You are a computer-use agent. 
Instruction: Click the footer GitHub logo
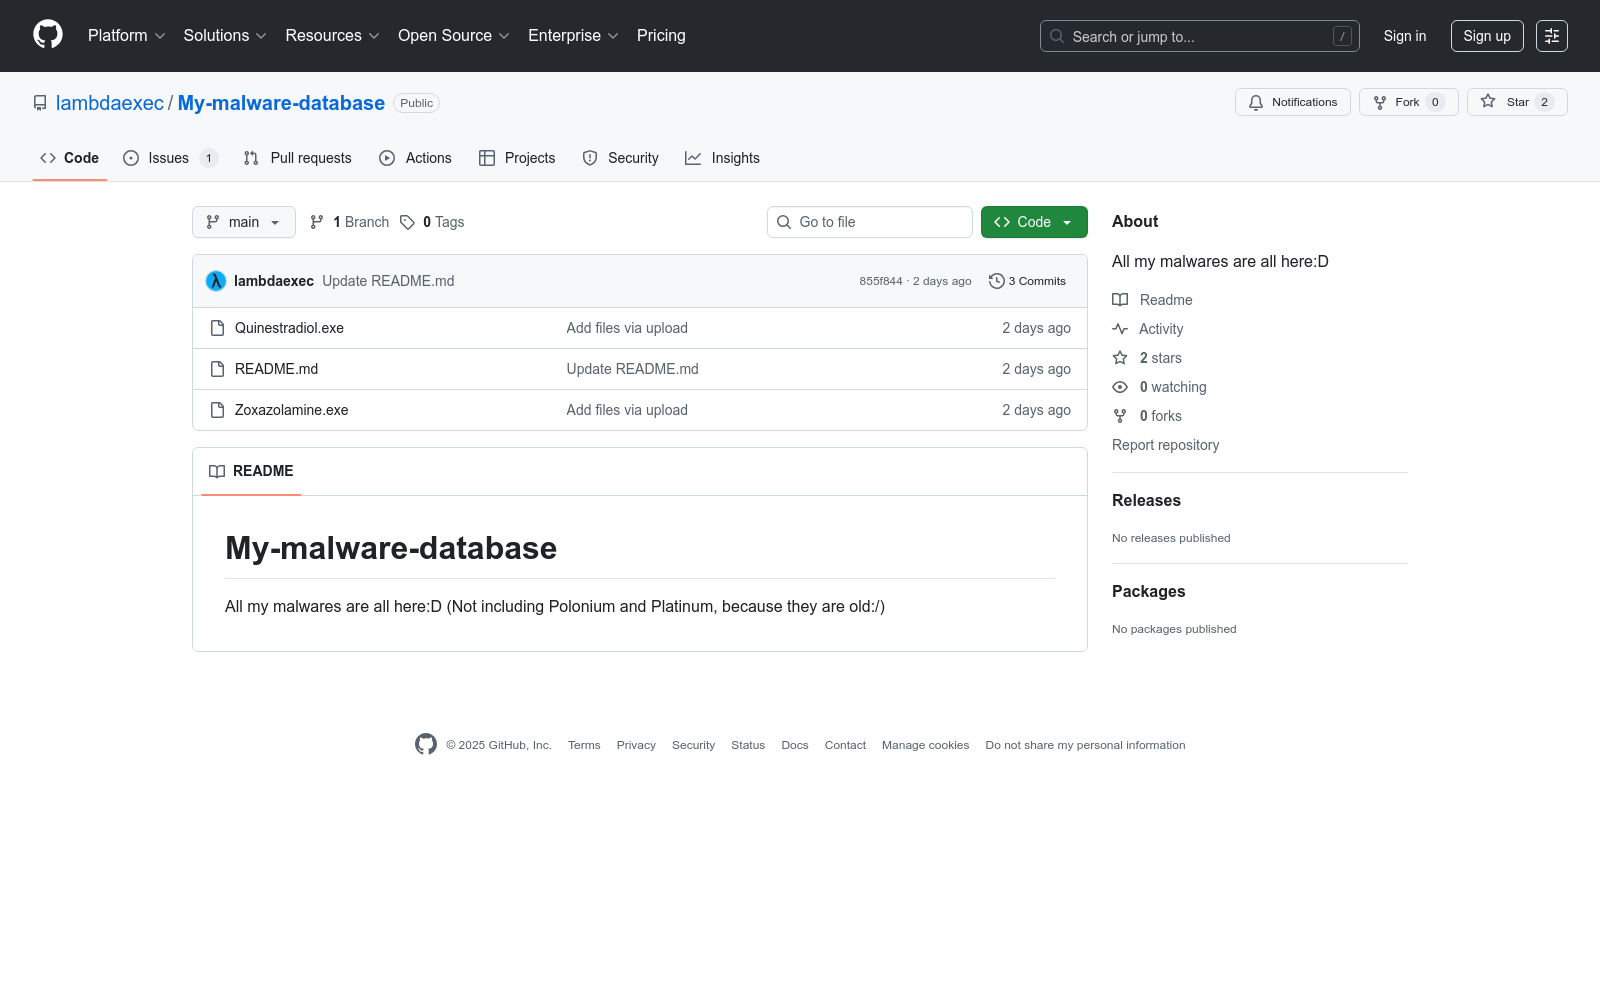click(x=426, y=744)
